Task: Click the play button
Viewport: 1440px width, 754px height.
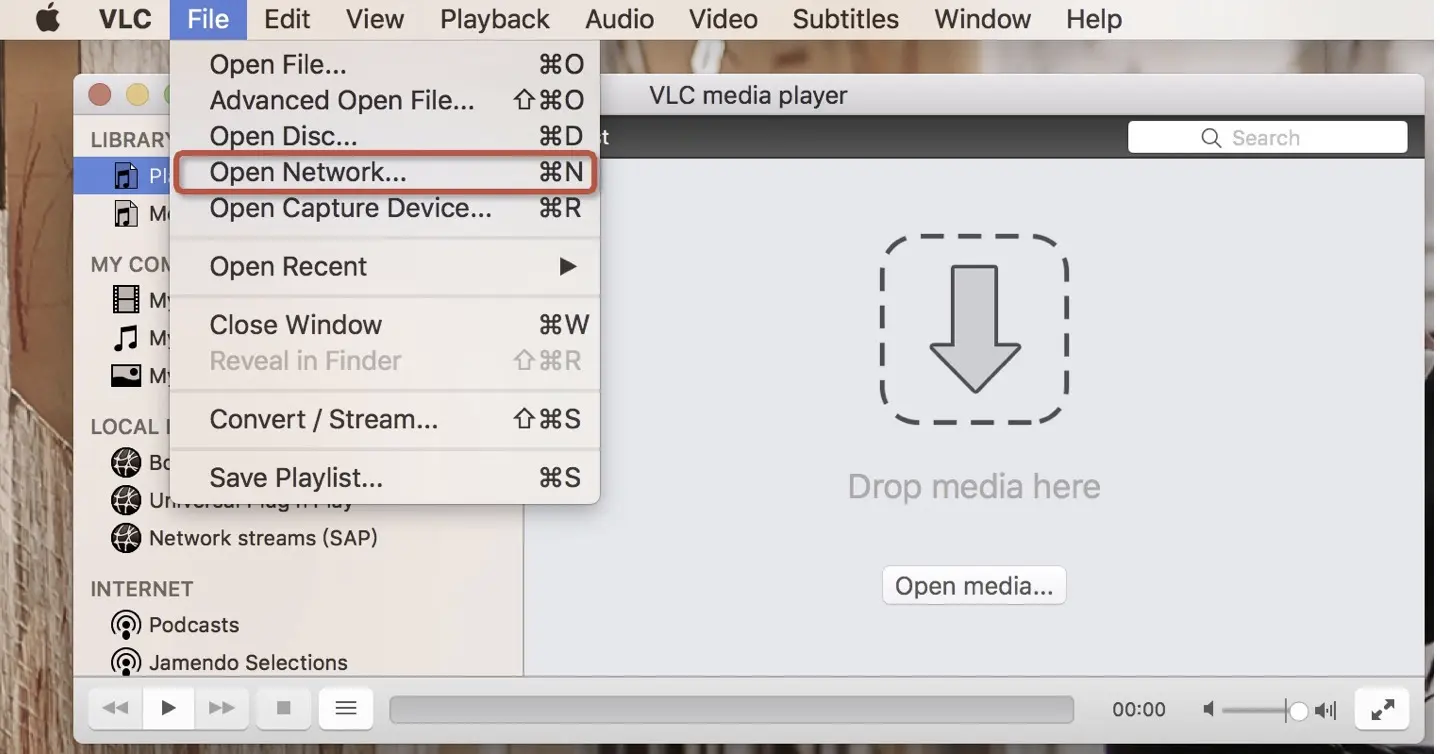Action: click(168, 708)
